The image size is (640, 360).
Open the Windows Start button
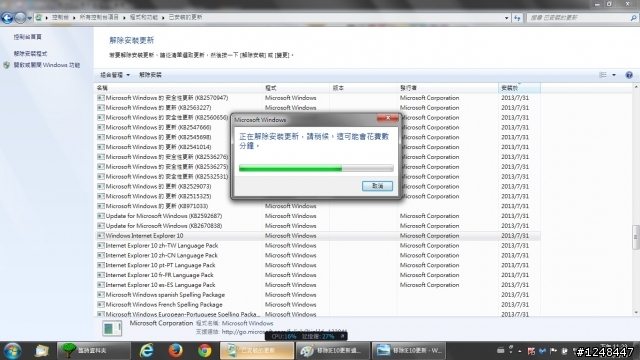click(x=13, y=351)
